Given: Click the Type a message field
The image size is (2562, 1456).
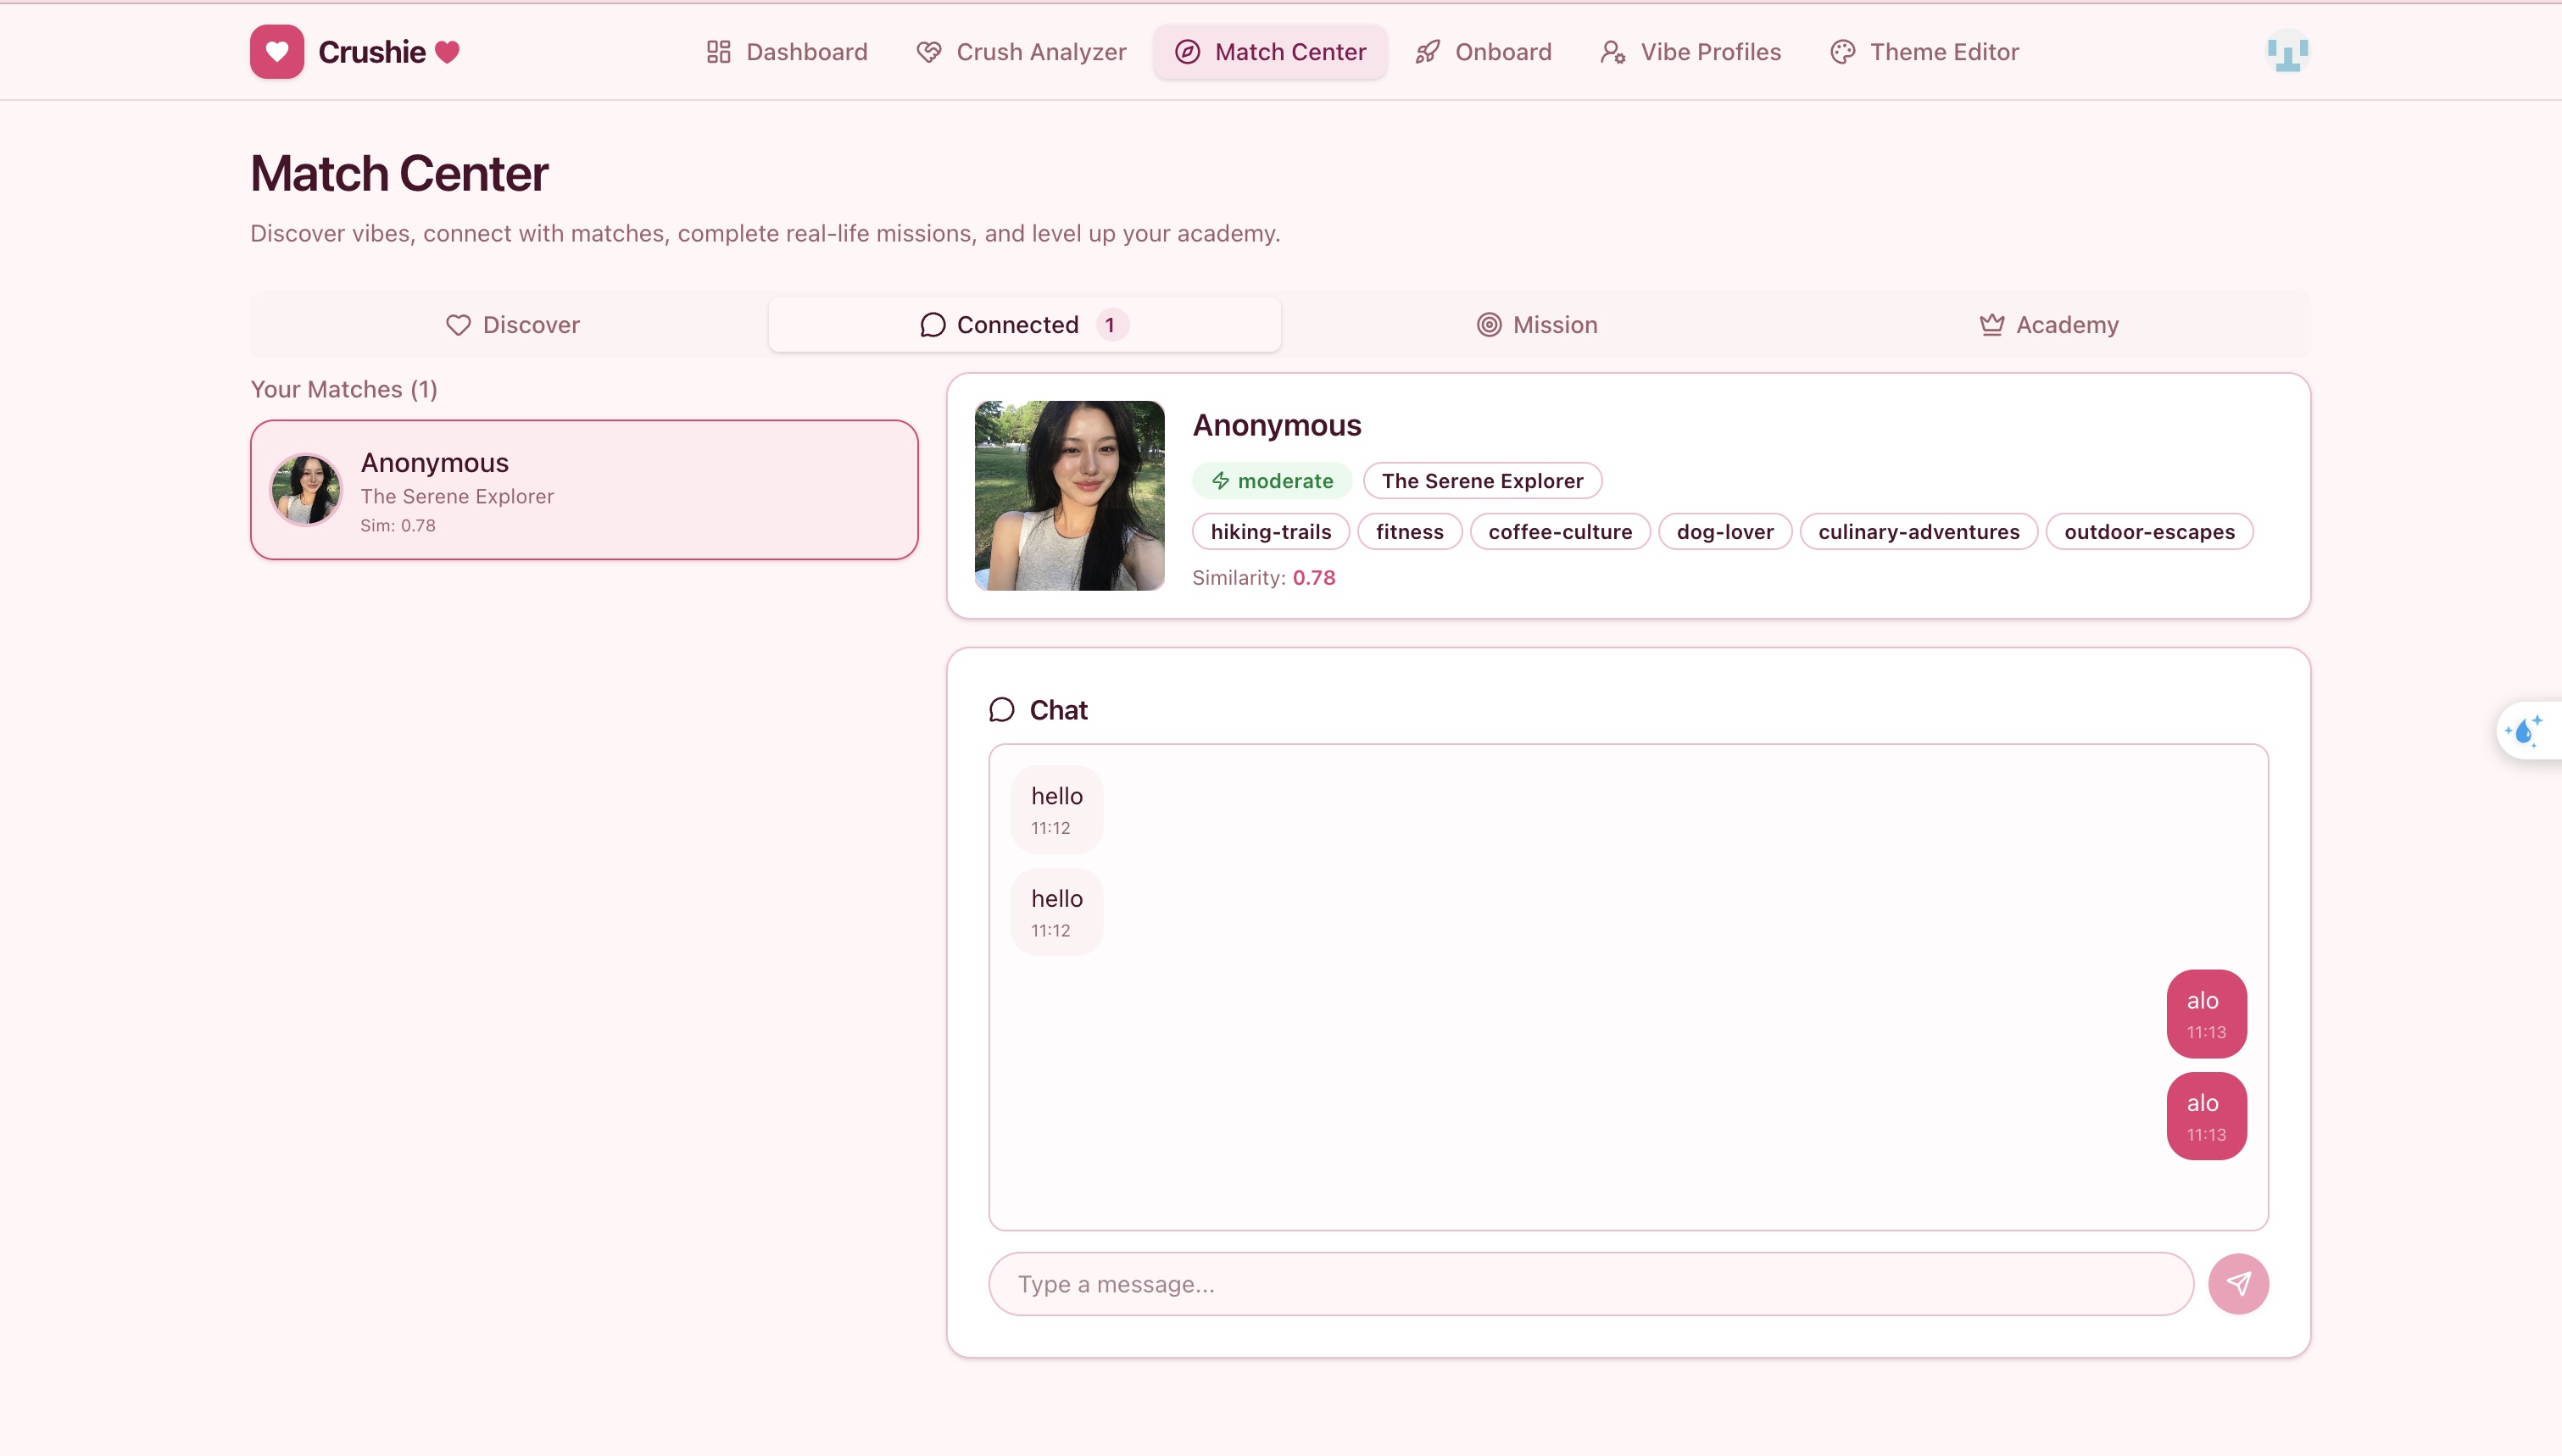Looking at the screenshot, I should [1590, 1284].
